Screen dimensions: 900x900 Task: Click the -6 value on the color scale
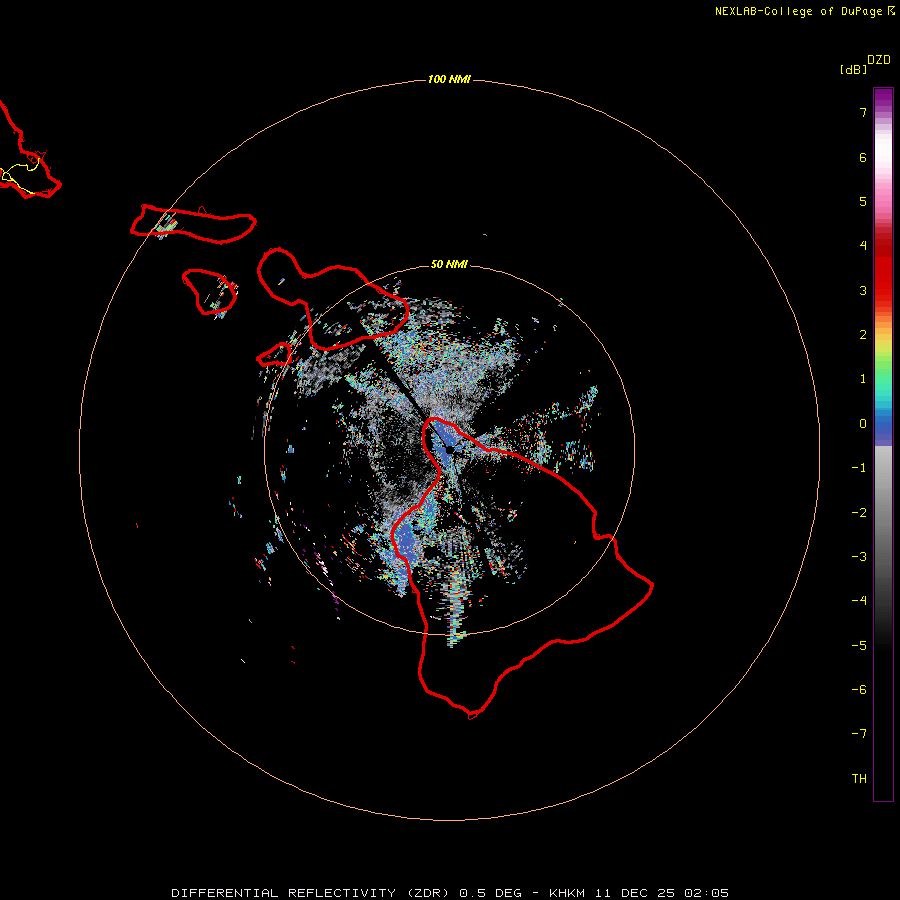click(x=859, y=690)
